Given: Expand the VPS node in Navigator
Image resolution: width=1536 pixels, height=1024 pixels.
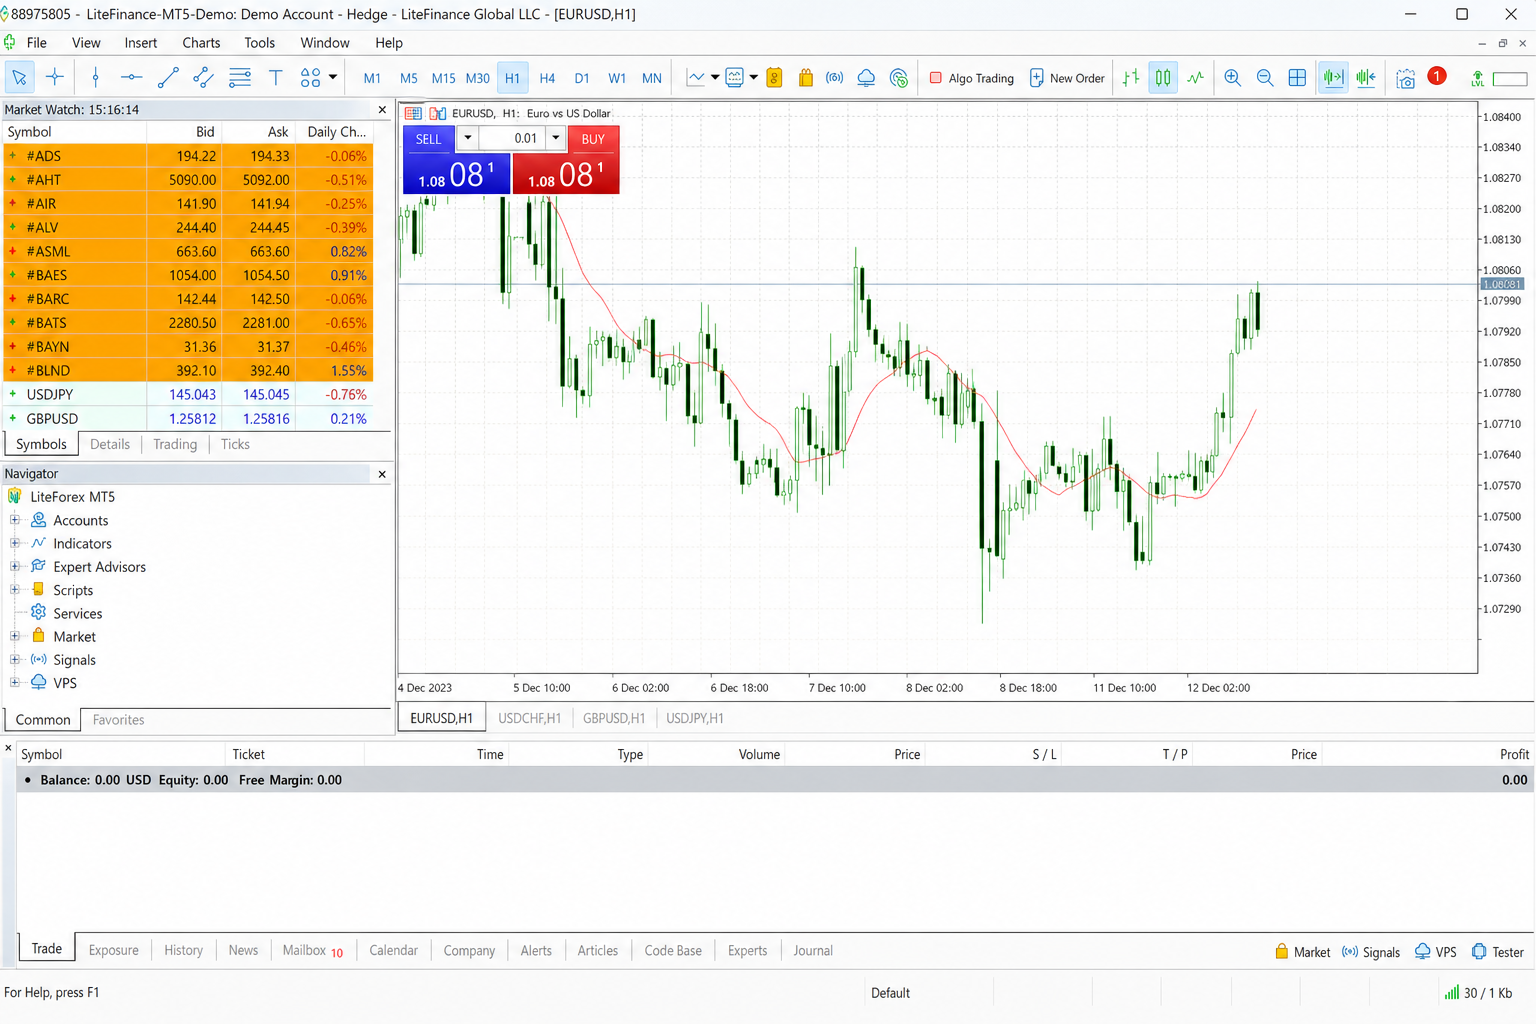Looking at the screenshot, I should (x=15, y=682).
